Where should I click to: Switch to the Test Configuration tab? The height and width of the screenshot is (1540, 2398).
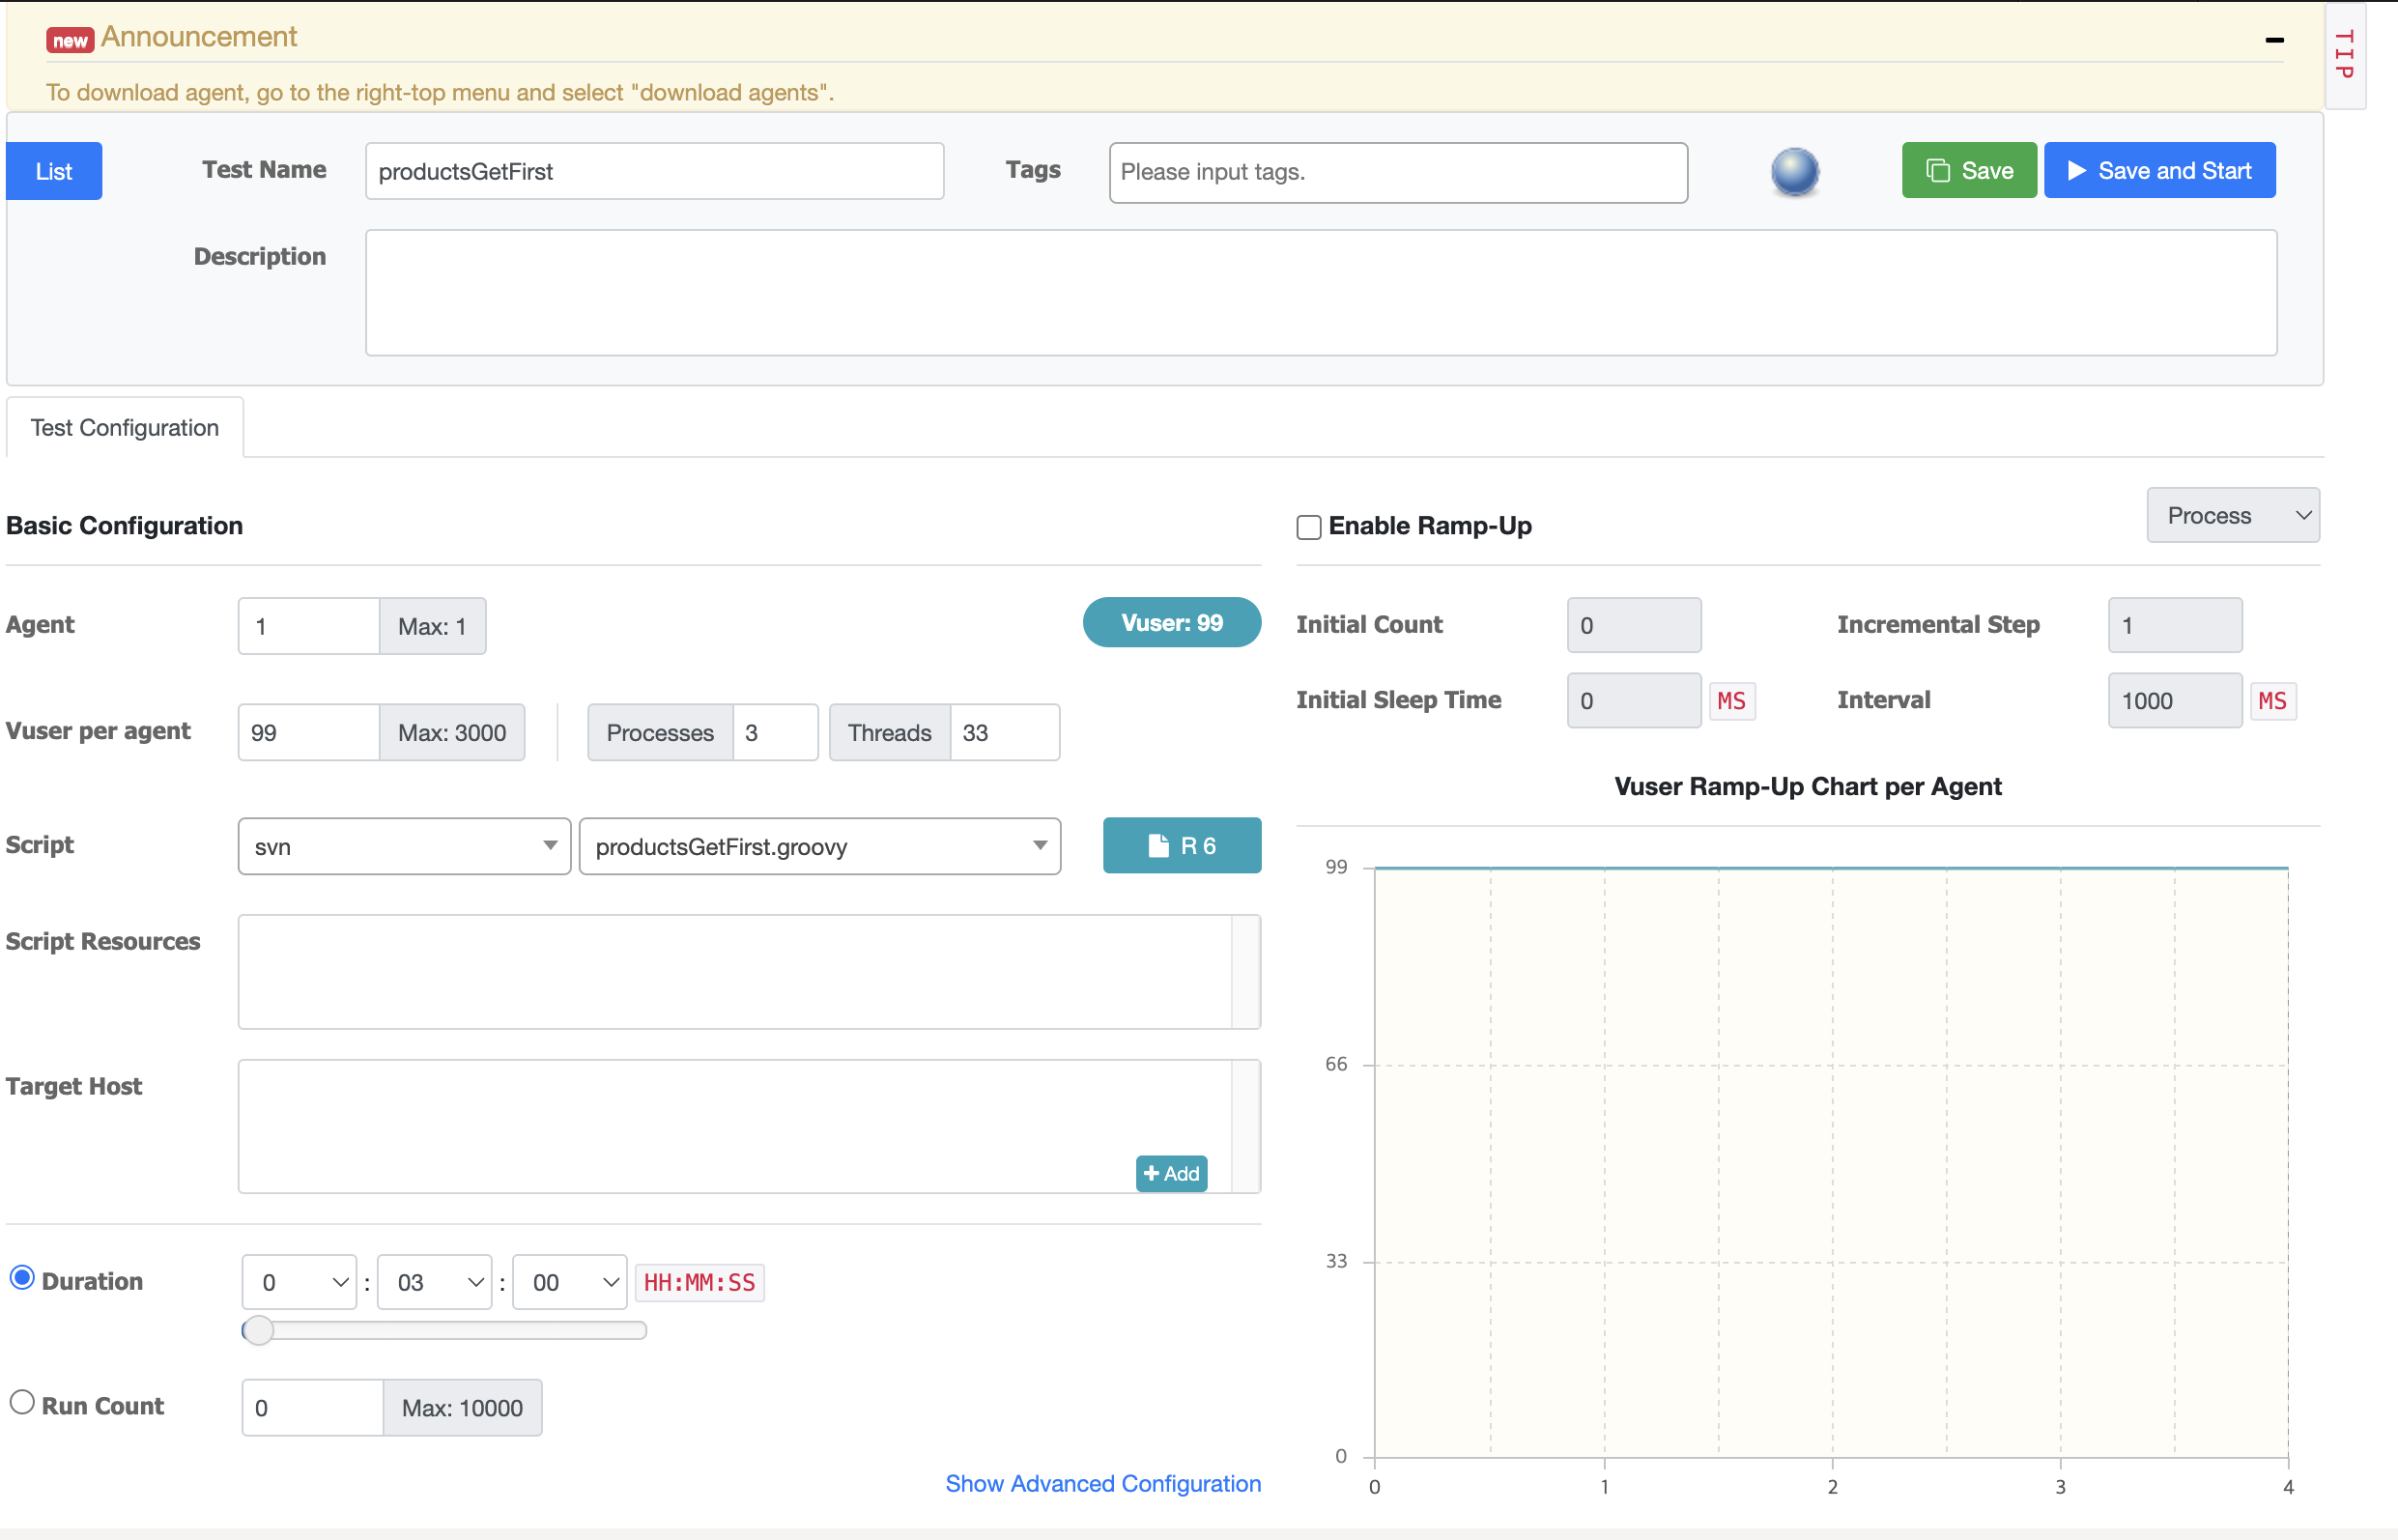124,428
